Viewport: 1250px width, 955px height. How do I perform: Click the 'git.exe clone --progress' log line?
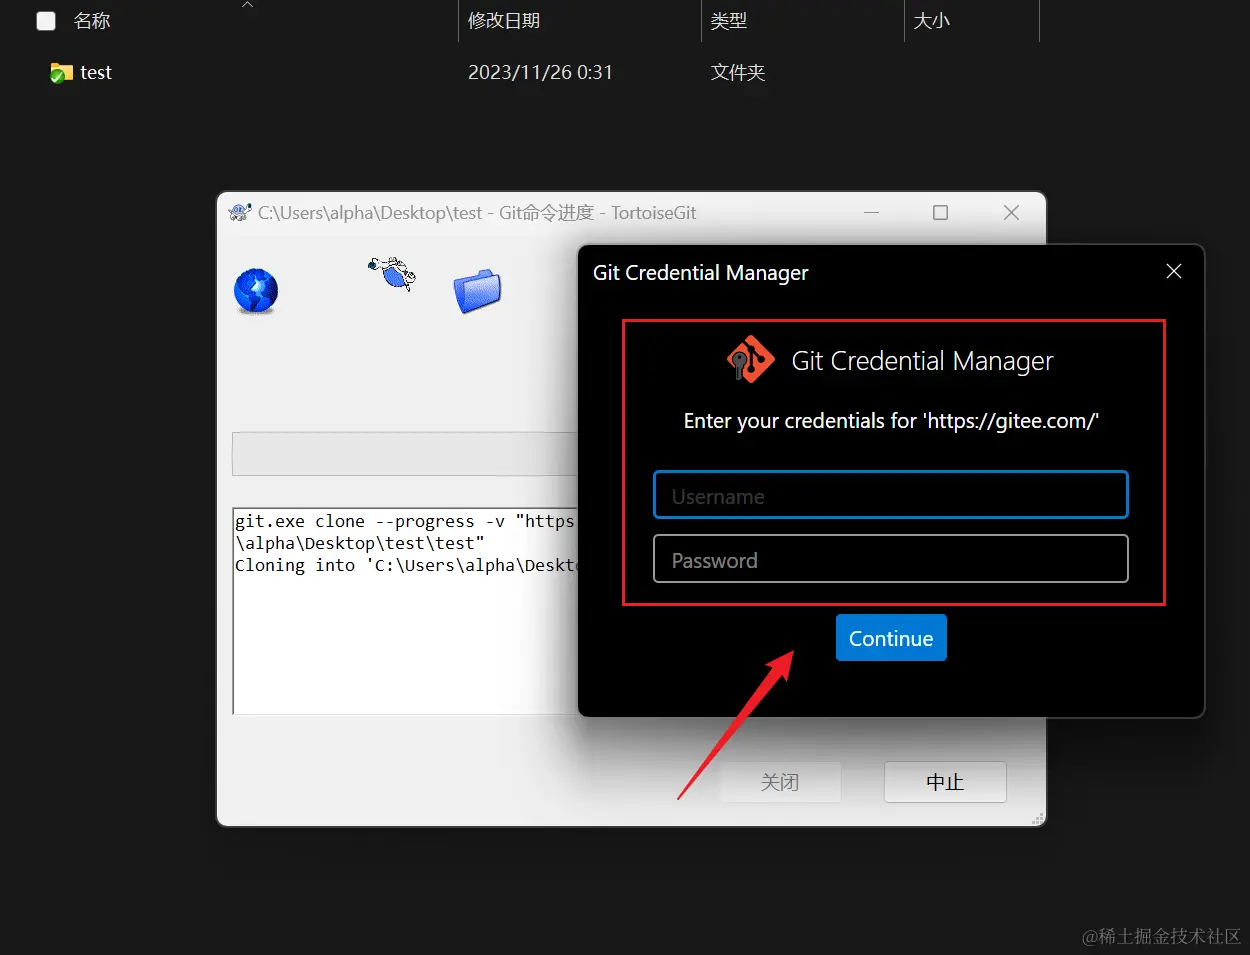[405, 521]
